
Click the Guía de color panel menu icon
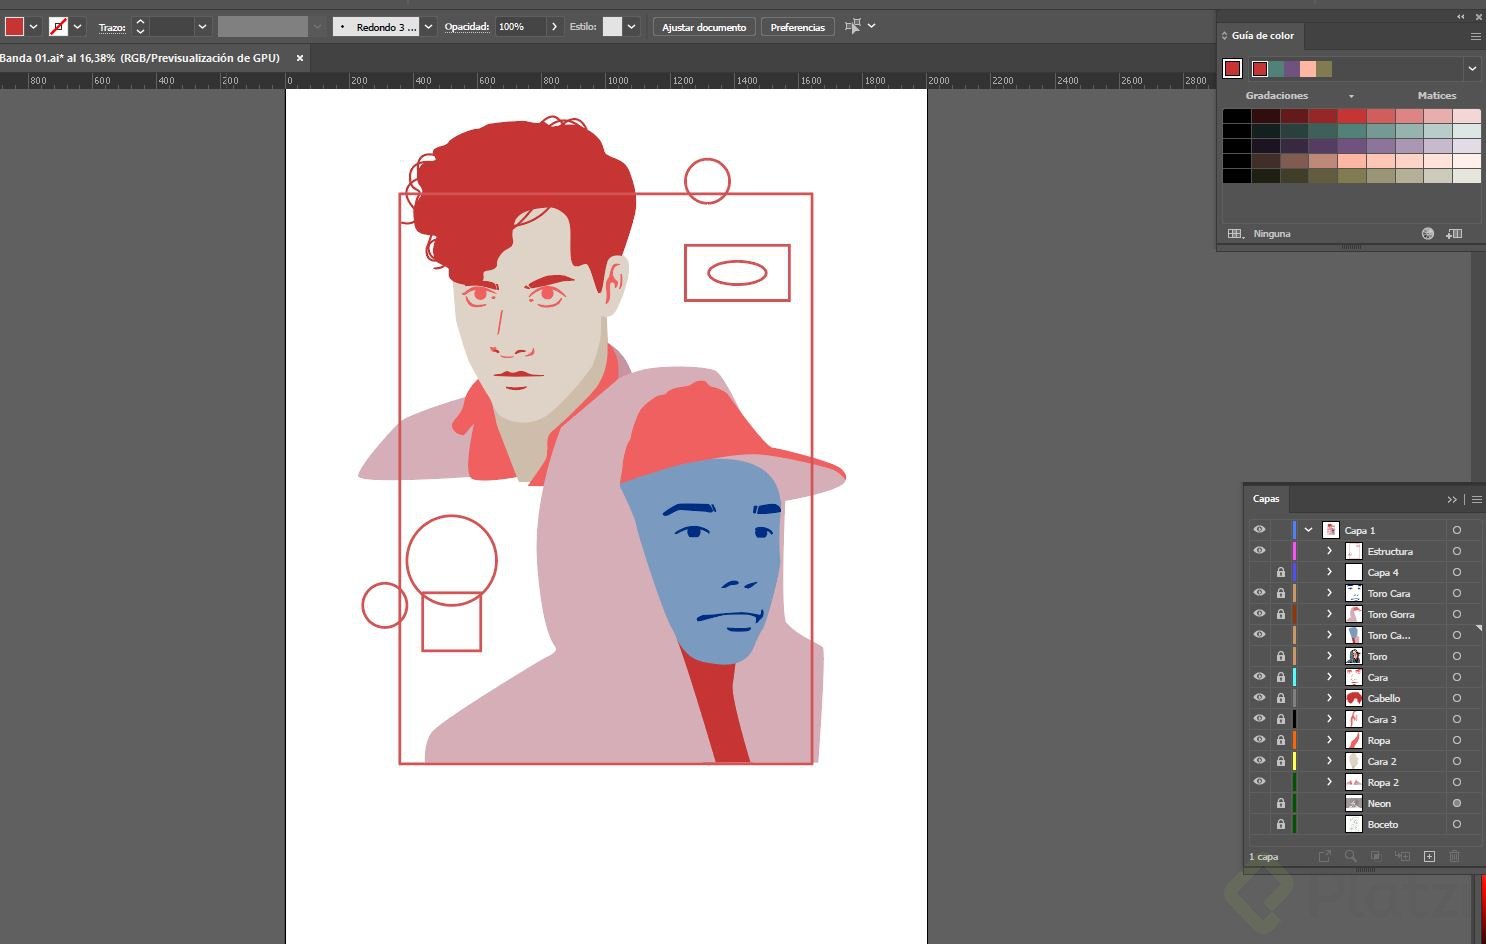click(1476, 36)
